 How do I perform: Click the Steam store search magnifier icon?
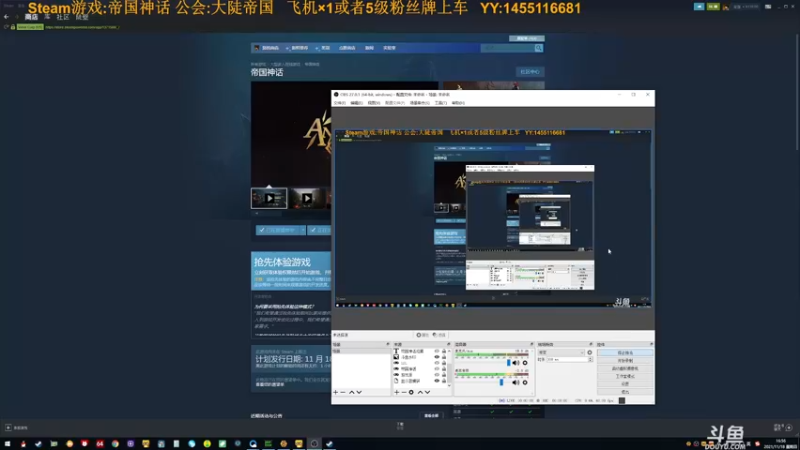[x=538, y=48]
